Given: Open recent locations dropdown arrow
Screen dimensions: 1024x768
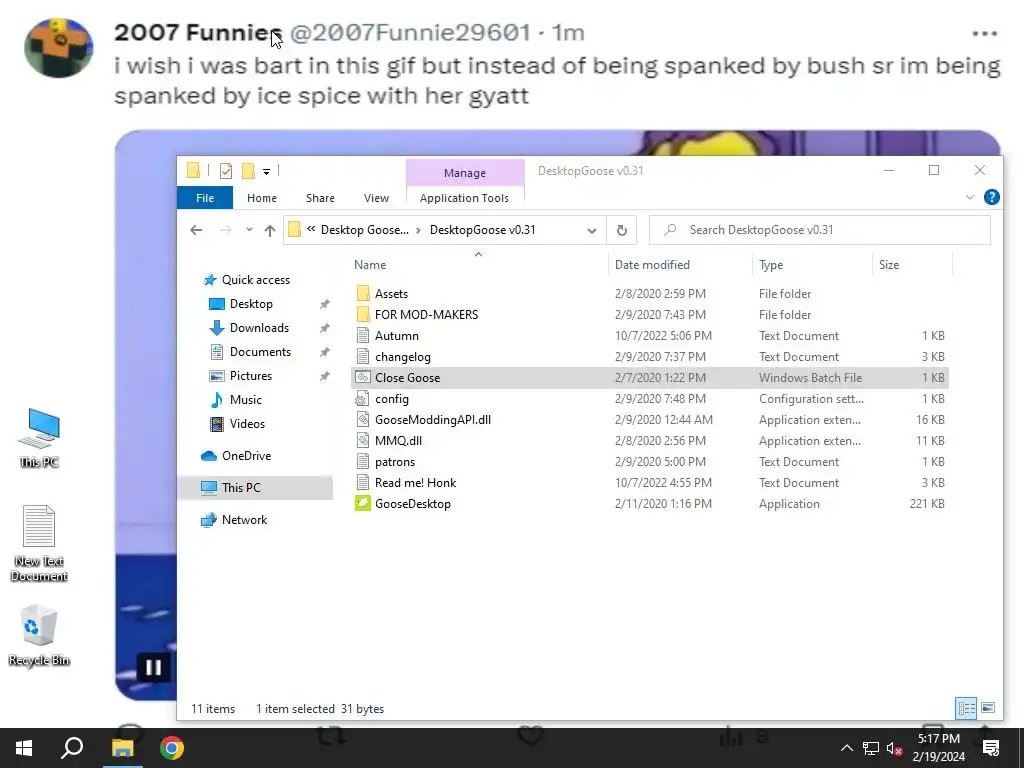Looking at the screenshot, I should point(249,230).
